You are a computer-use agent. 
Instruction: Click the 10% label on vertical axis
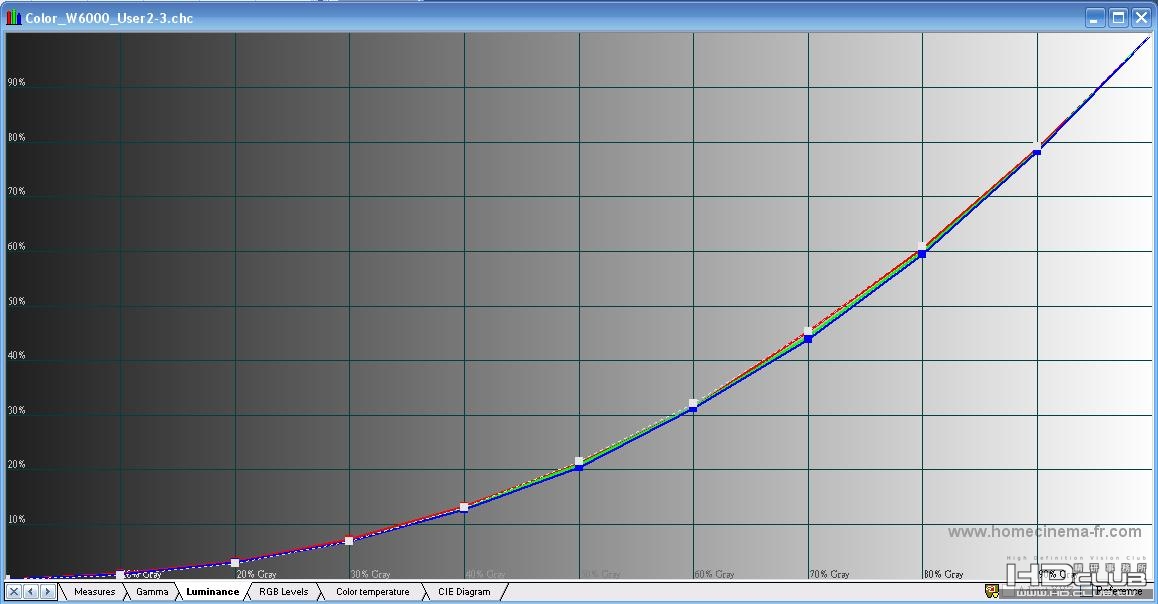click(x=16, y=519)
